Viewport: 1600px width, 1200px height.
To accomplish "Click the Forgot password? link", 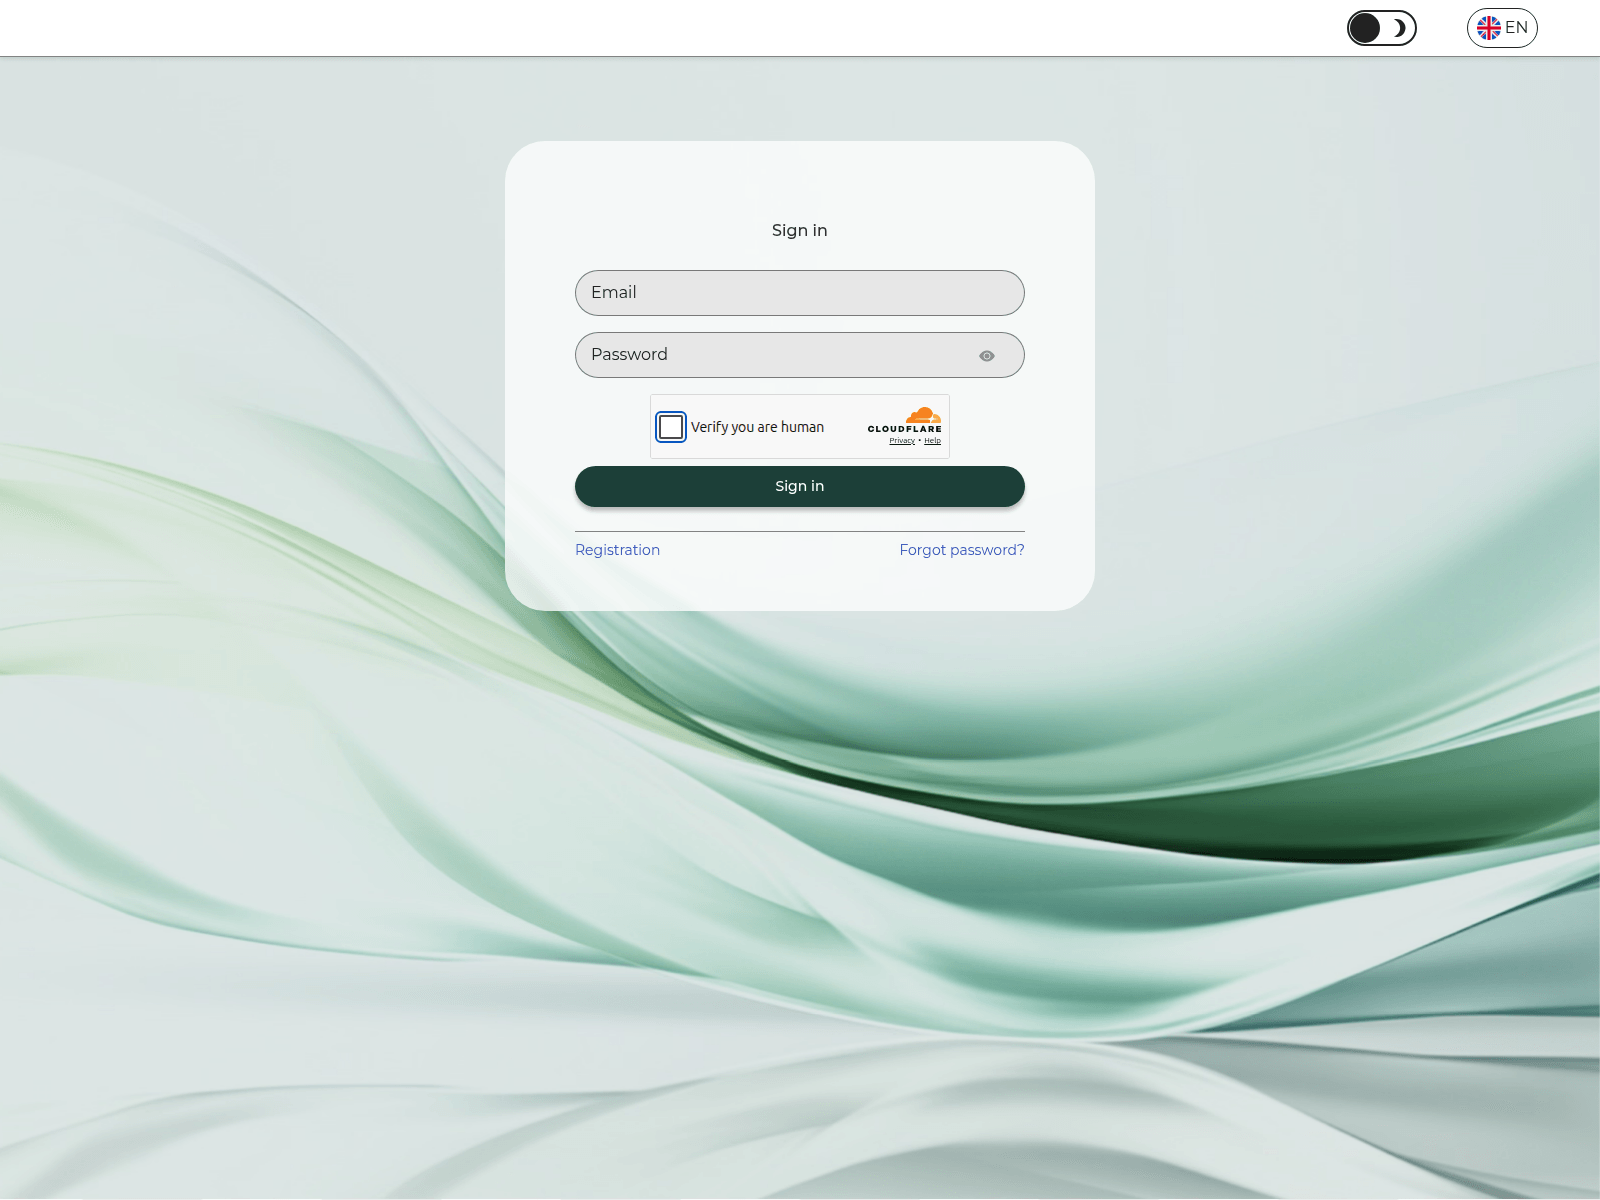I will tap(962, 550).
